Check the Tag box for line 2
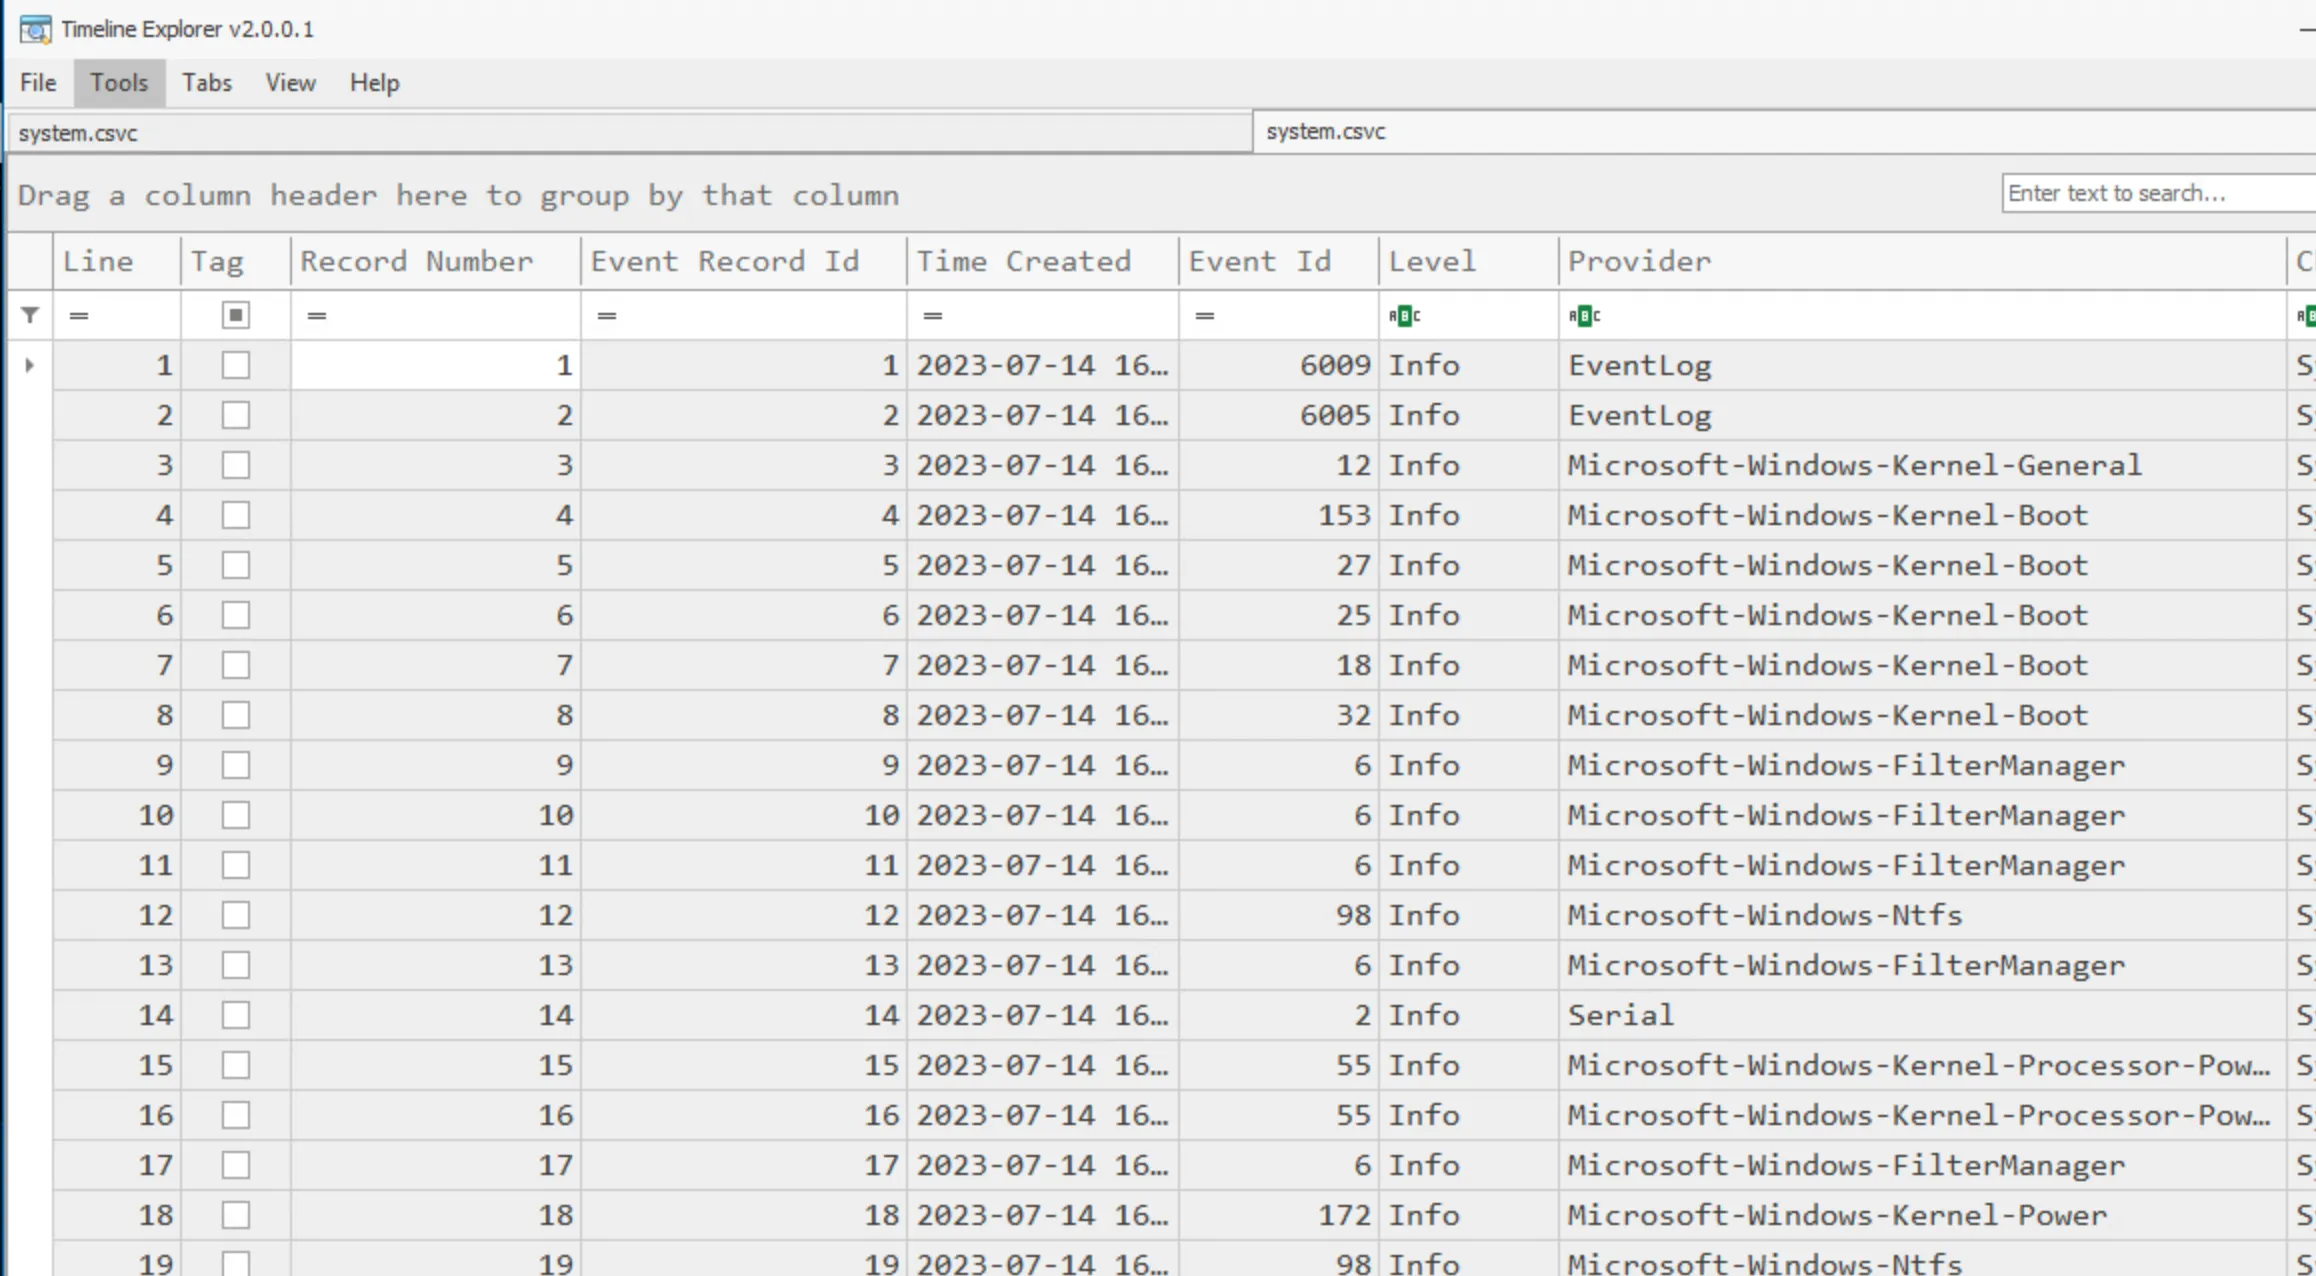Screen dimensions: 2316x1276 [236, 415]
